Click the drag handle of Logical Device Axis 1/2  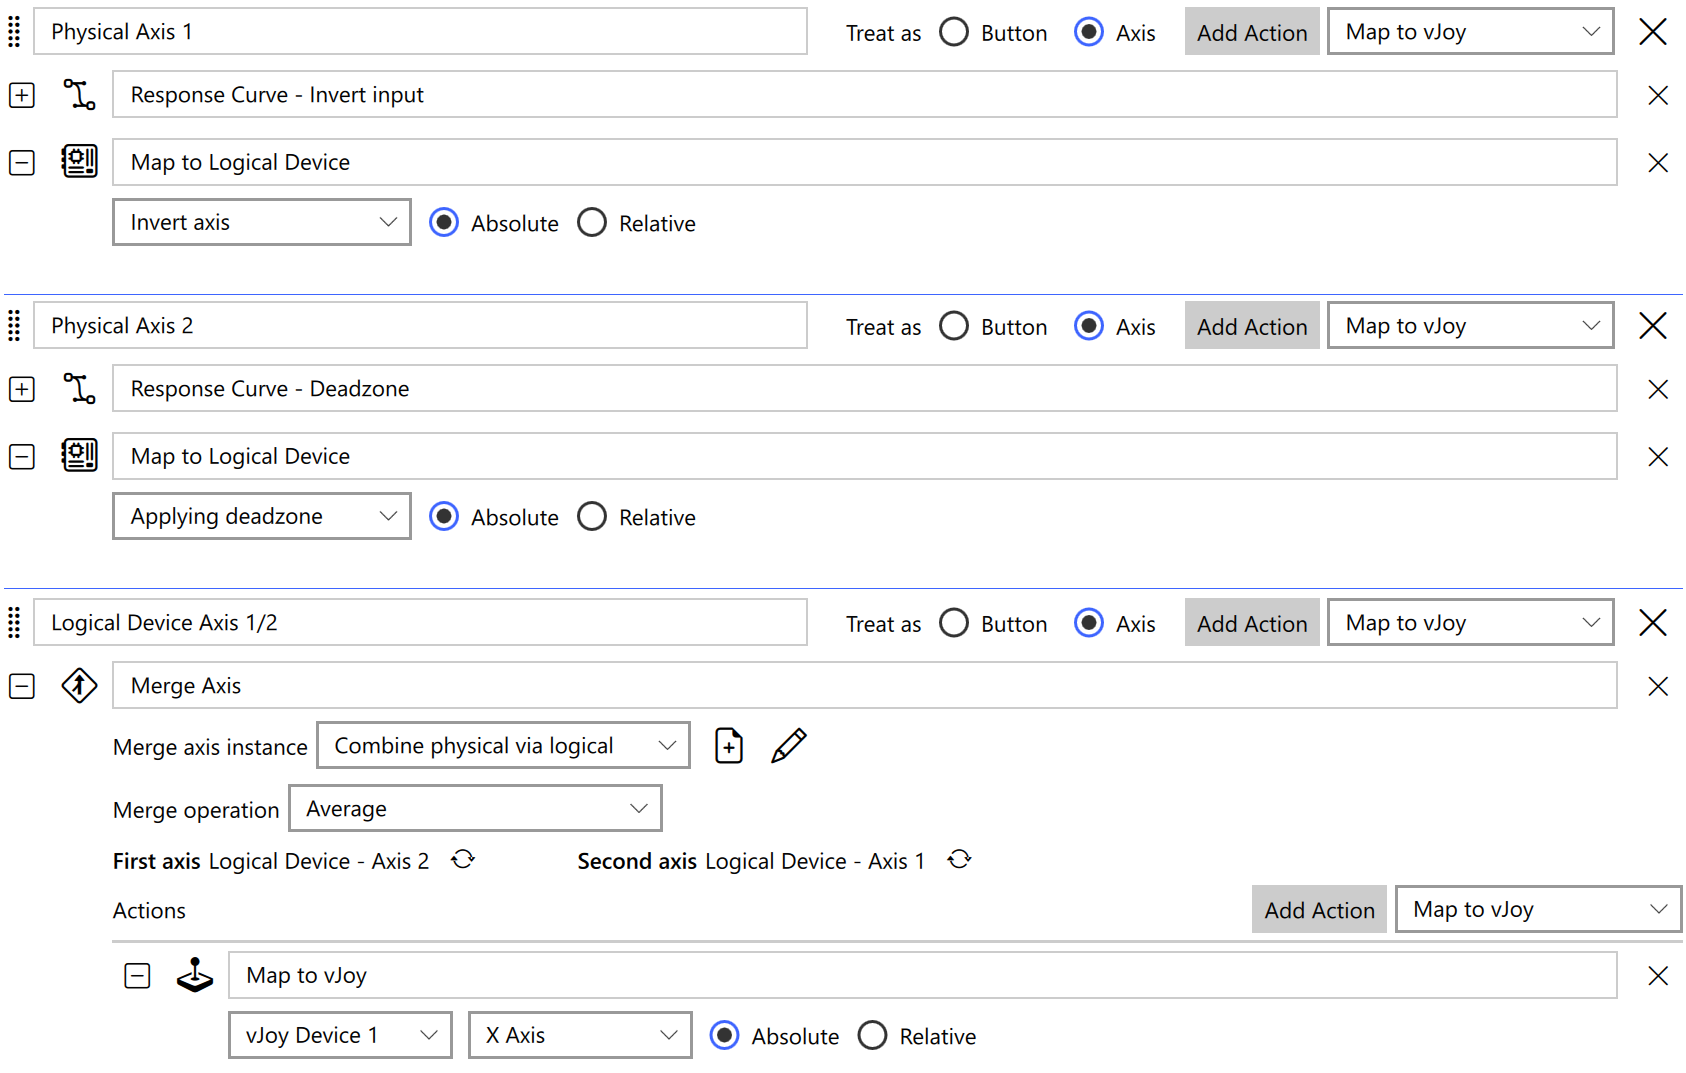click(14, 622)
